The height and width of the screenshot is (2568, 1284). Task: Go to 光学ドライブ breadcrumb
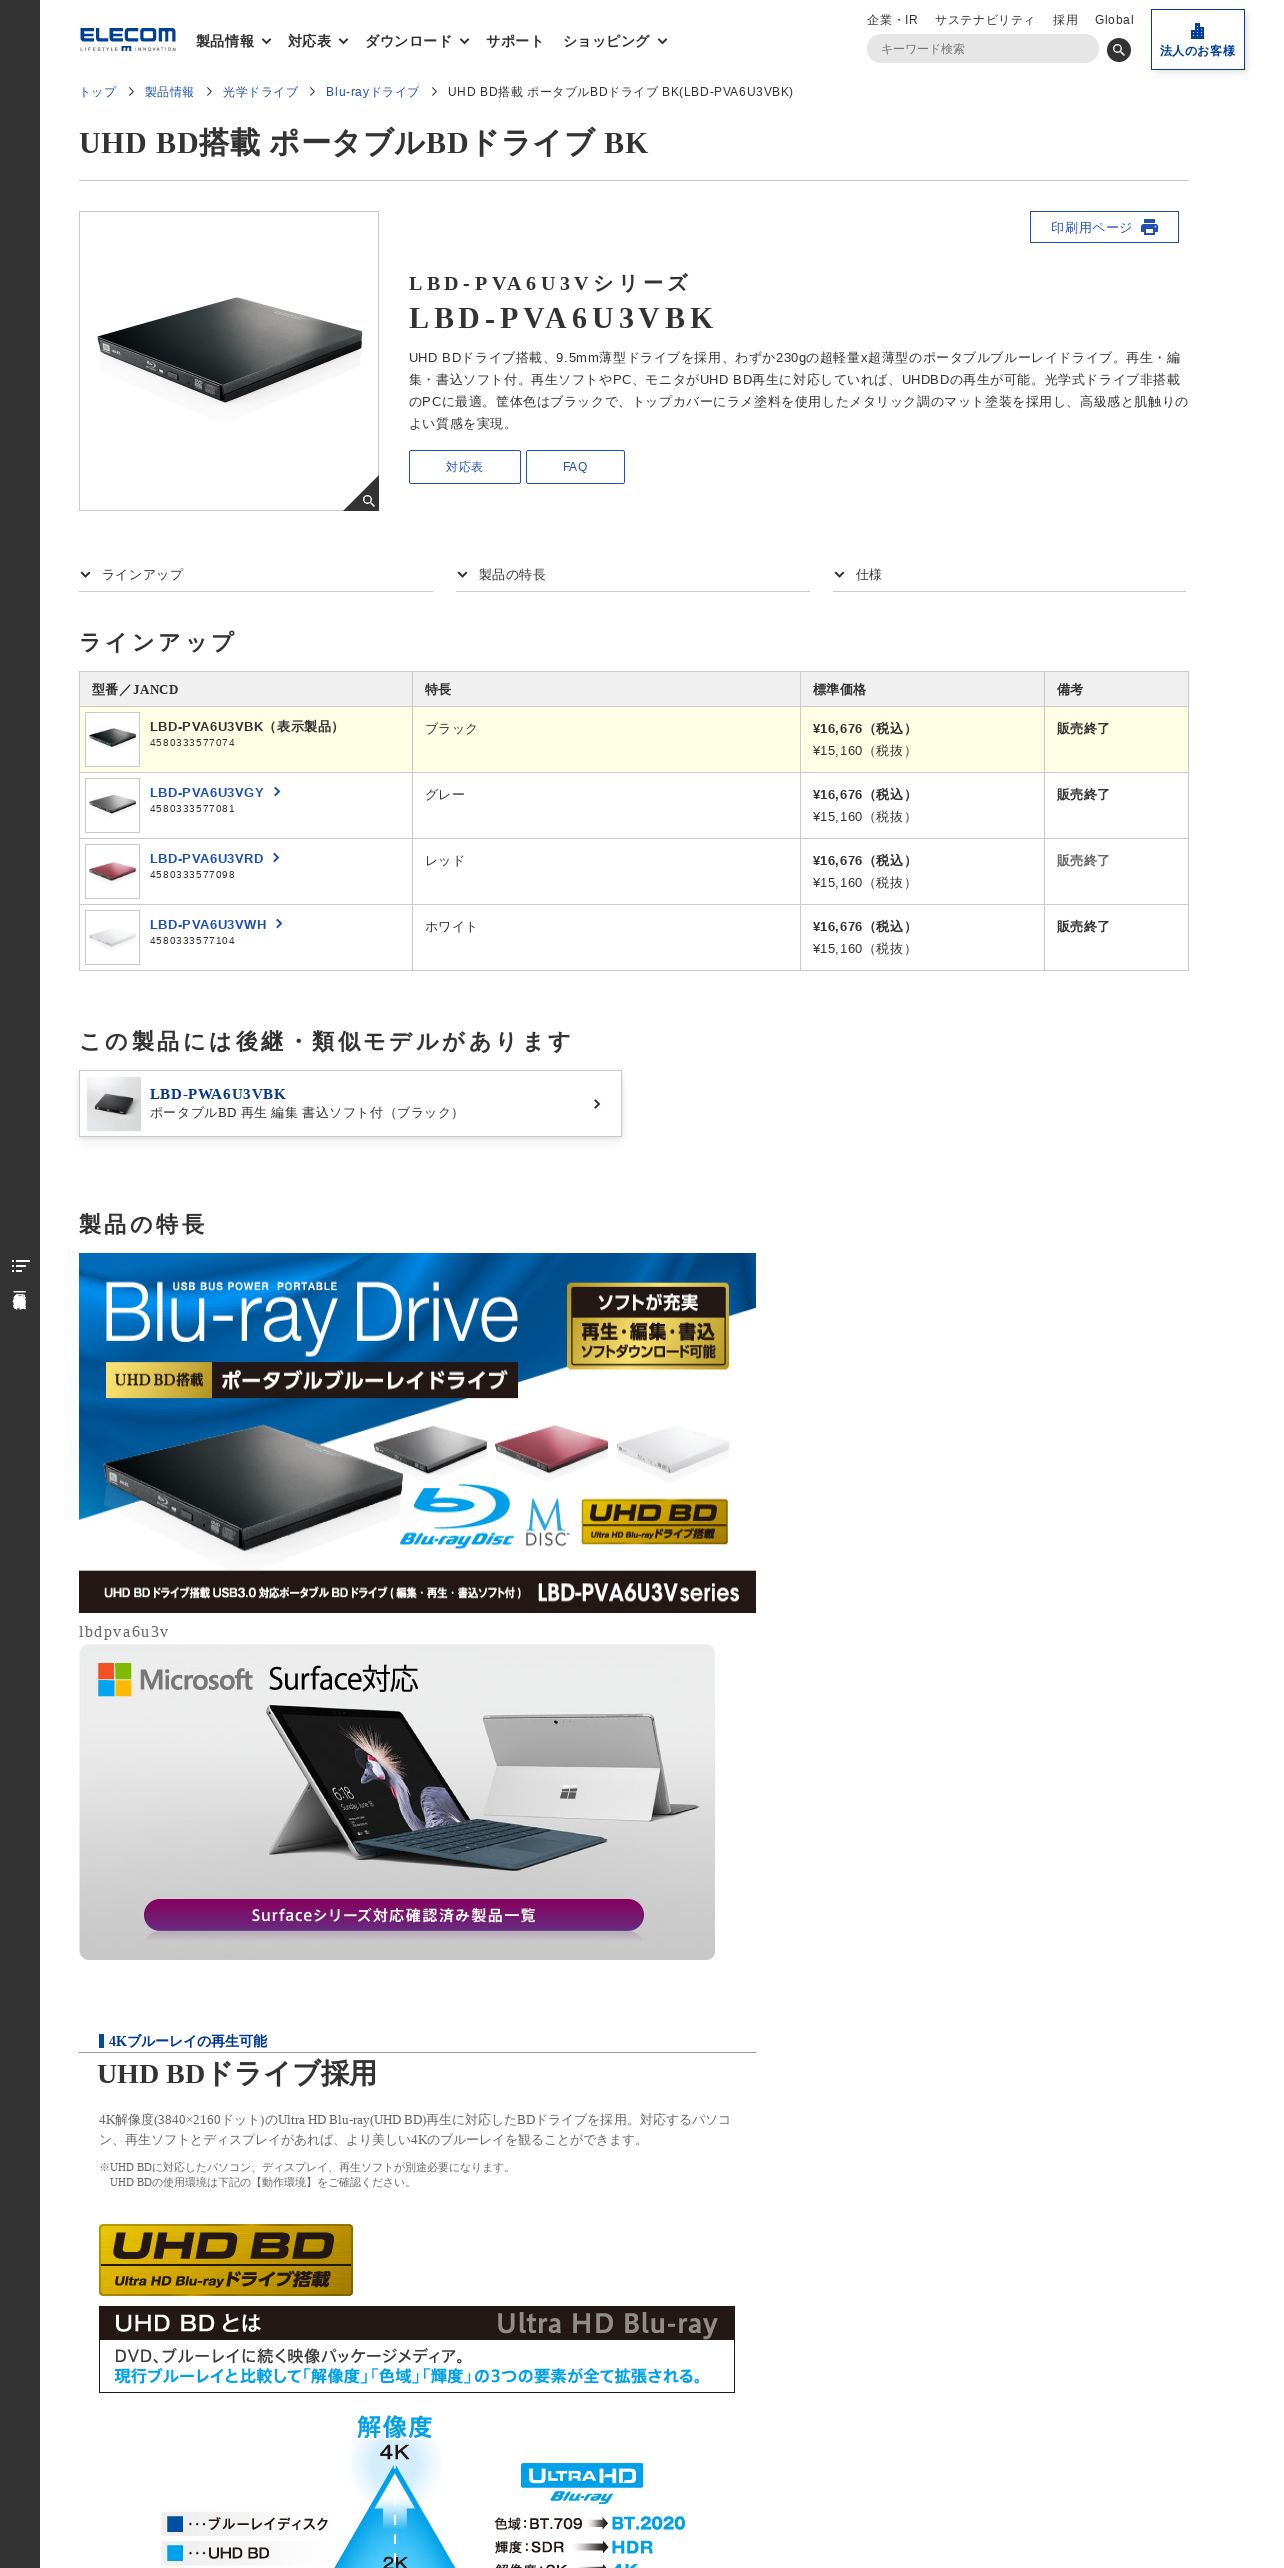260,92
